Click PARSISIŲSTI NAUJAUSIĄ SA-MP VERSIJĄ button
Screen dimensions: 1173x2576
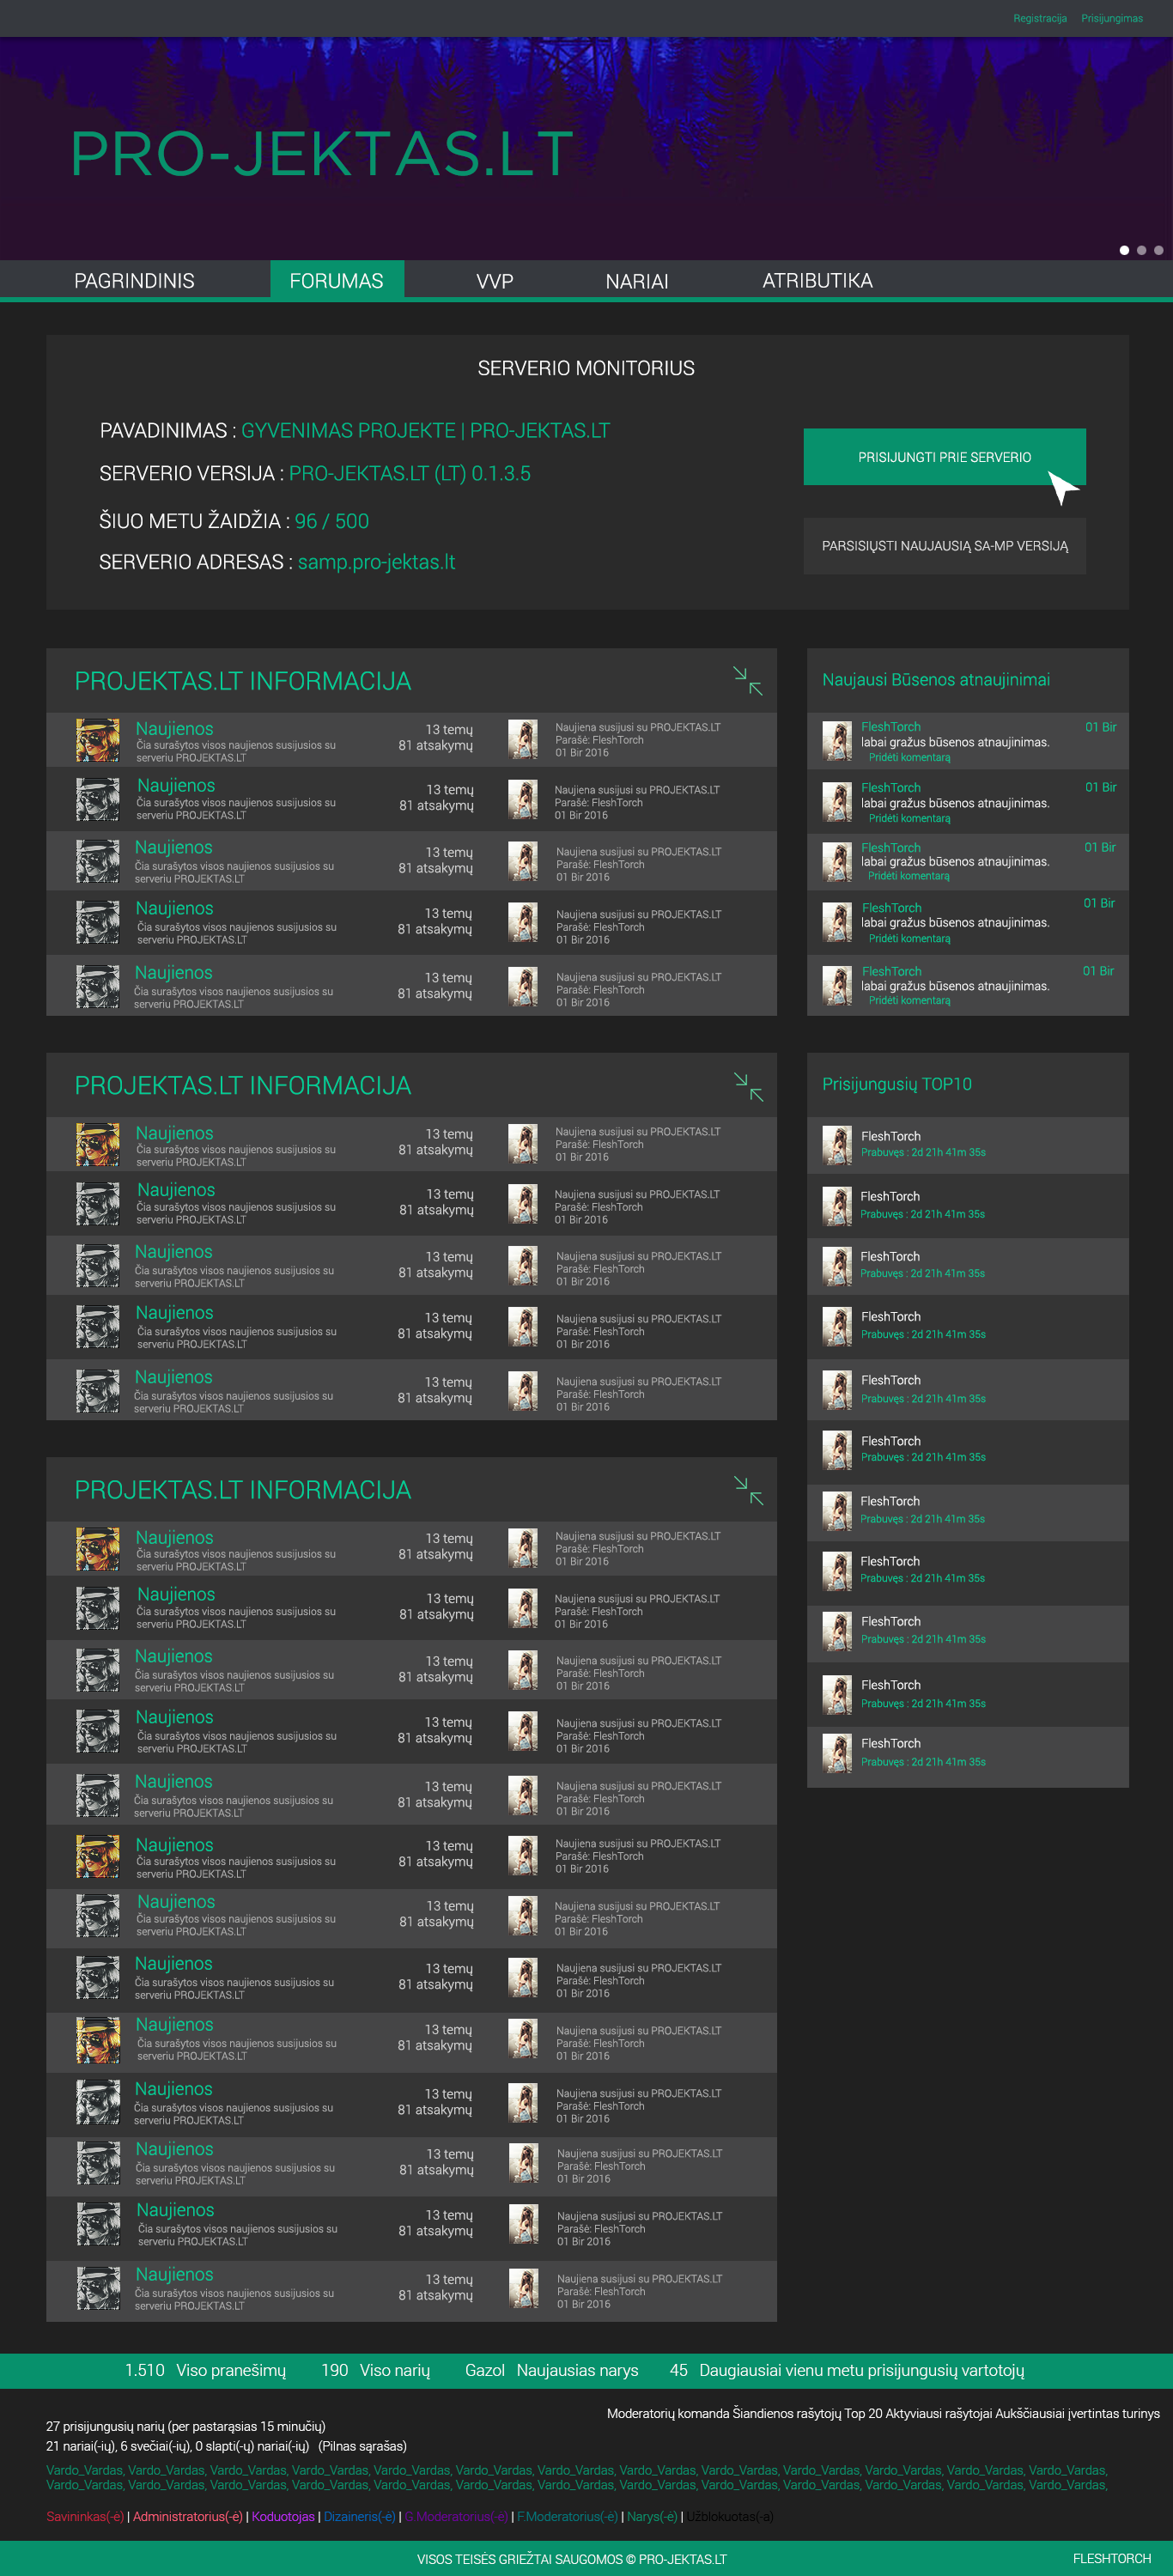[x=944, y=546]
